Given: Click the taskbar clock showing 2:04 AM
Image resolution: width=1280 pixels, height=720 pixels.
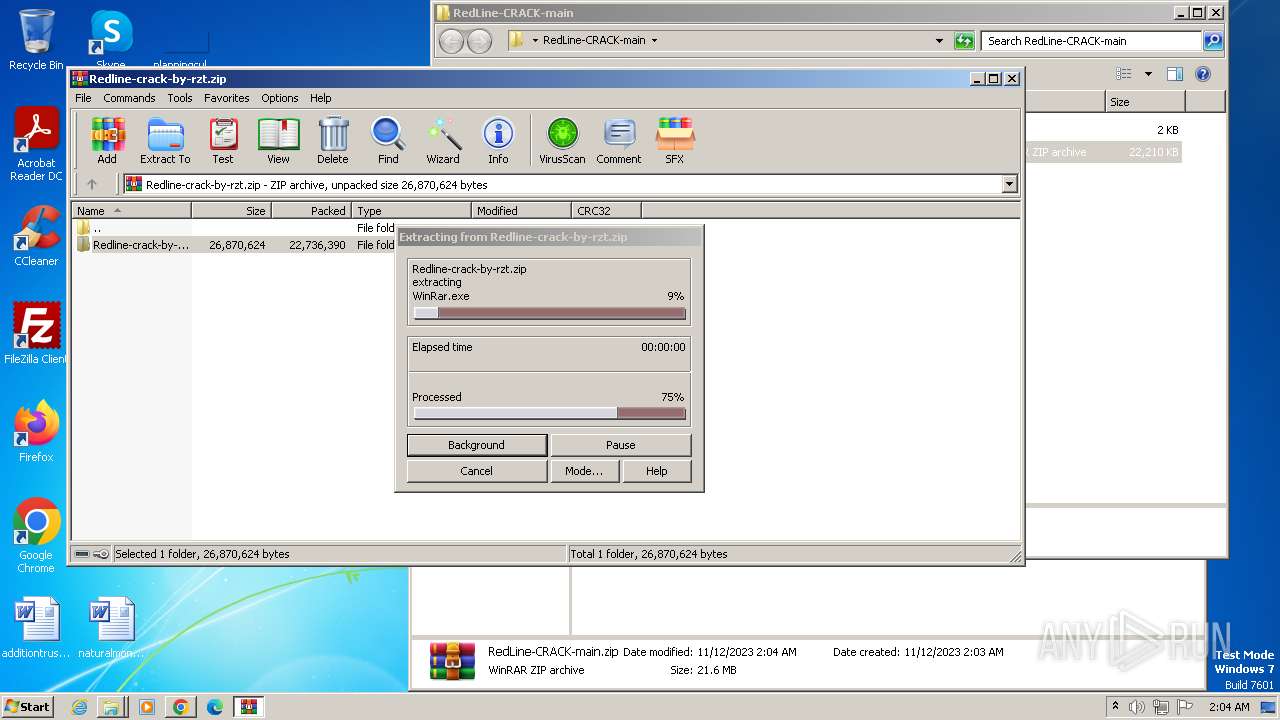Looking at the screenshot, I should (1228, 707).
